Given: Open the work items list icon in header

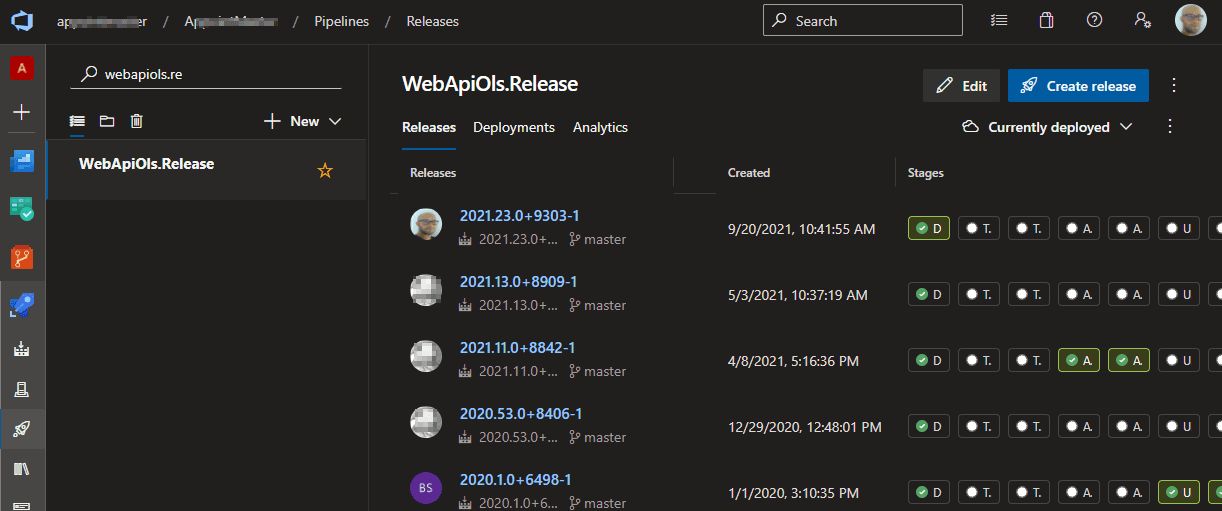Looking at the screenshot, I should (998, 21).
